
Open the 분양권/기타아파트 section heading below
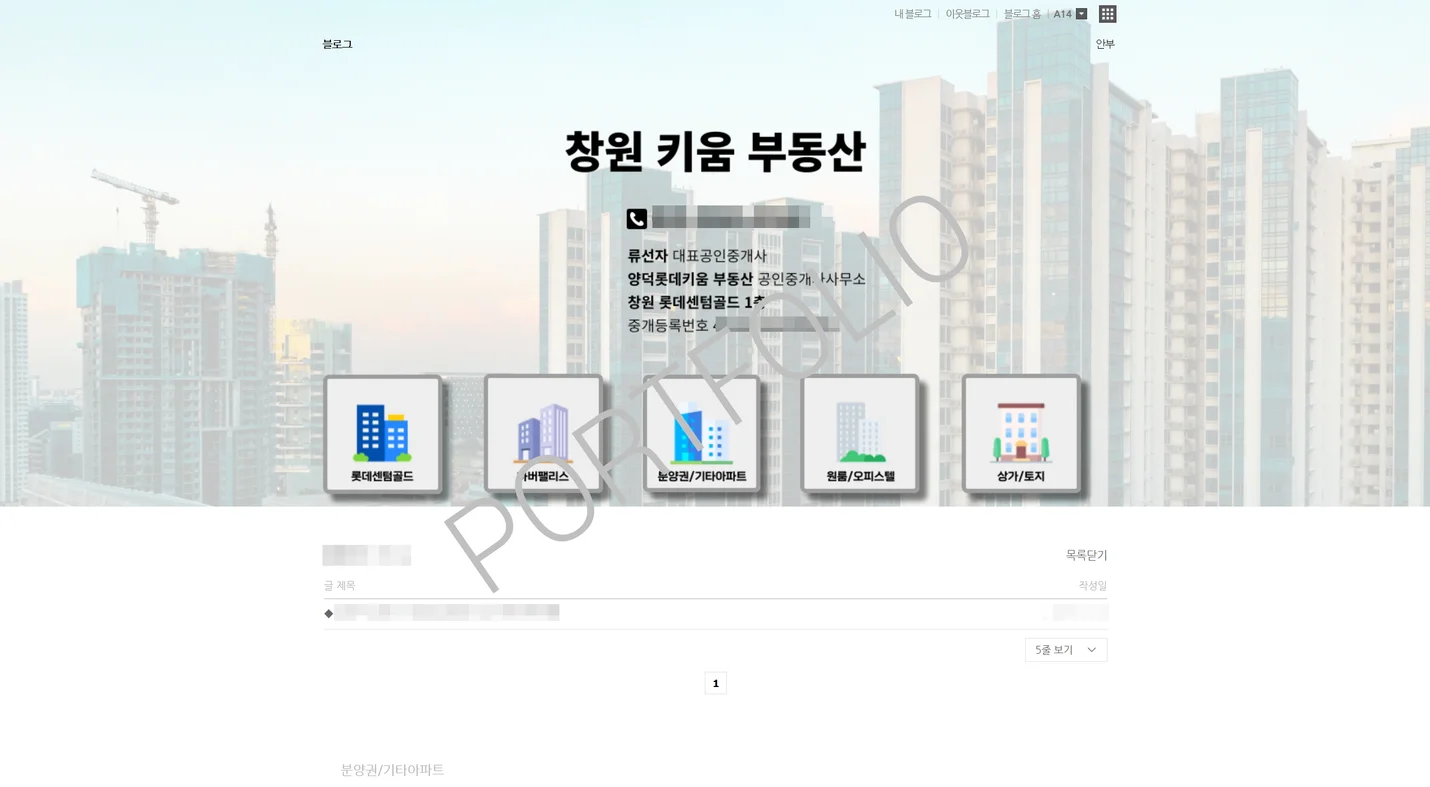392,770
